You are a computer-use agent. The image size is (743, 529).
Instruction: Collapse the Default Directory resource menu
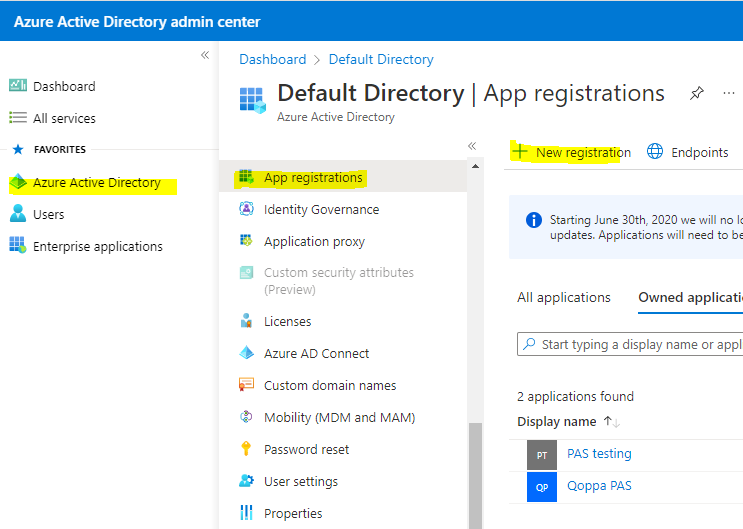[x=471, y=146]
